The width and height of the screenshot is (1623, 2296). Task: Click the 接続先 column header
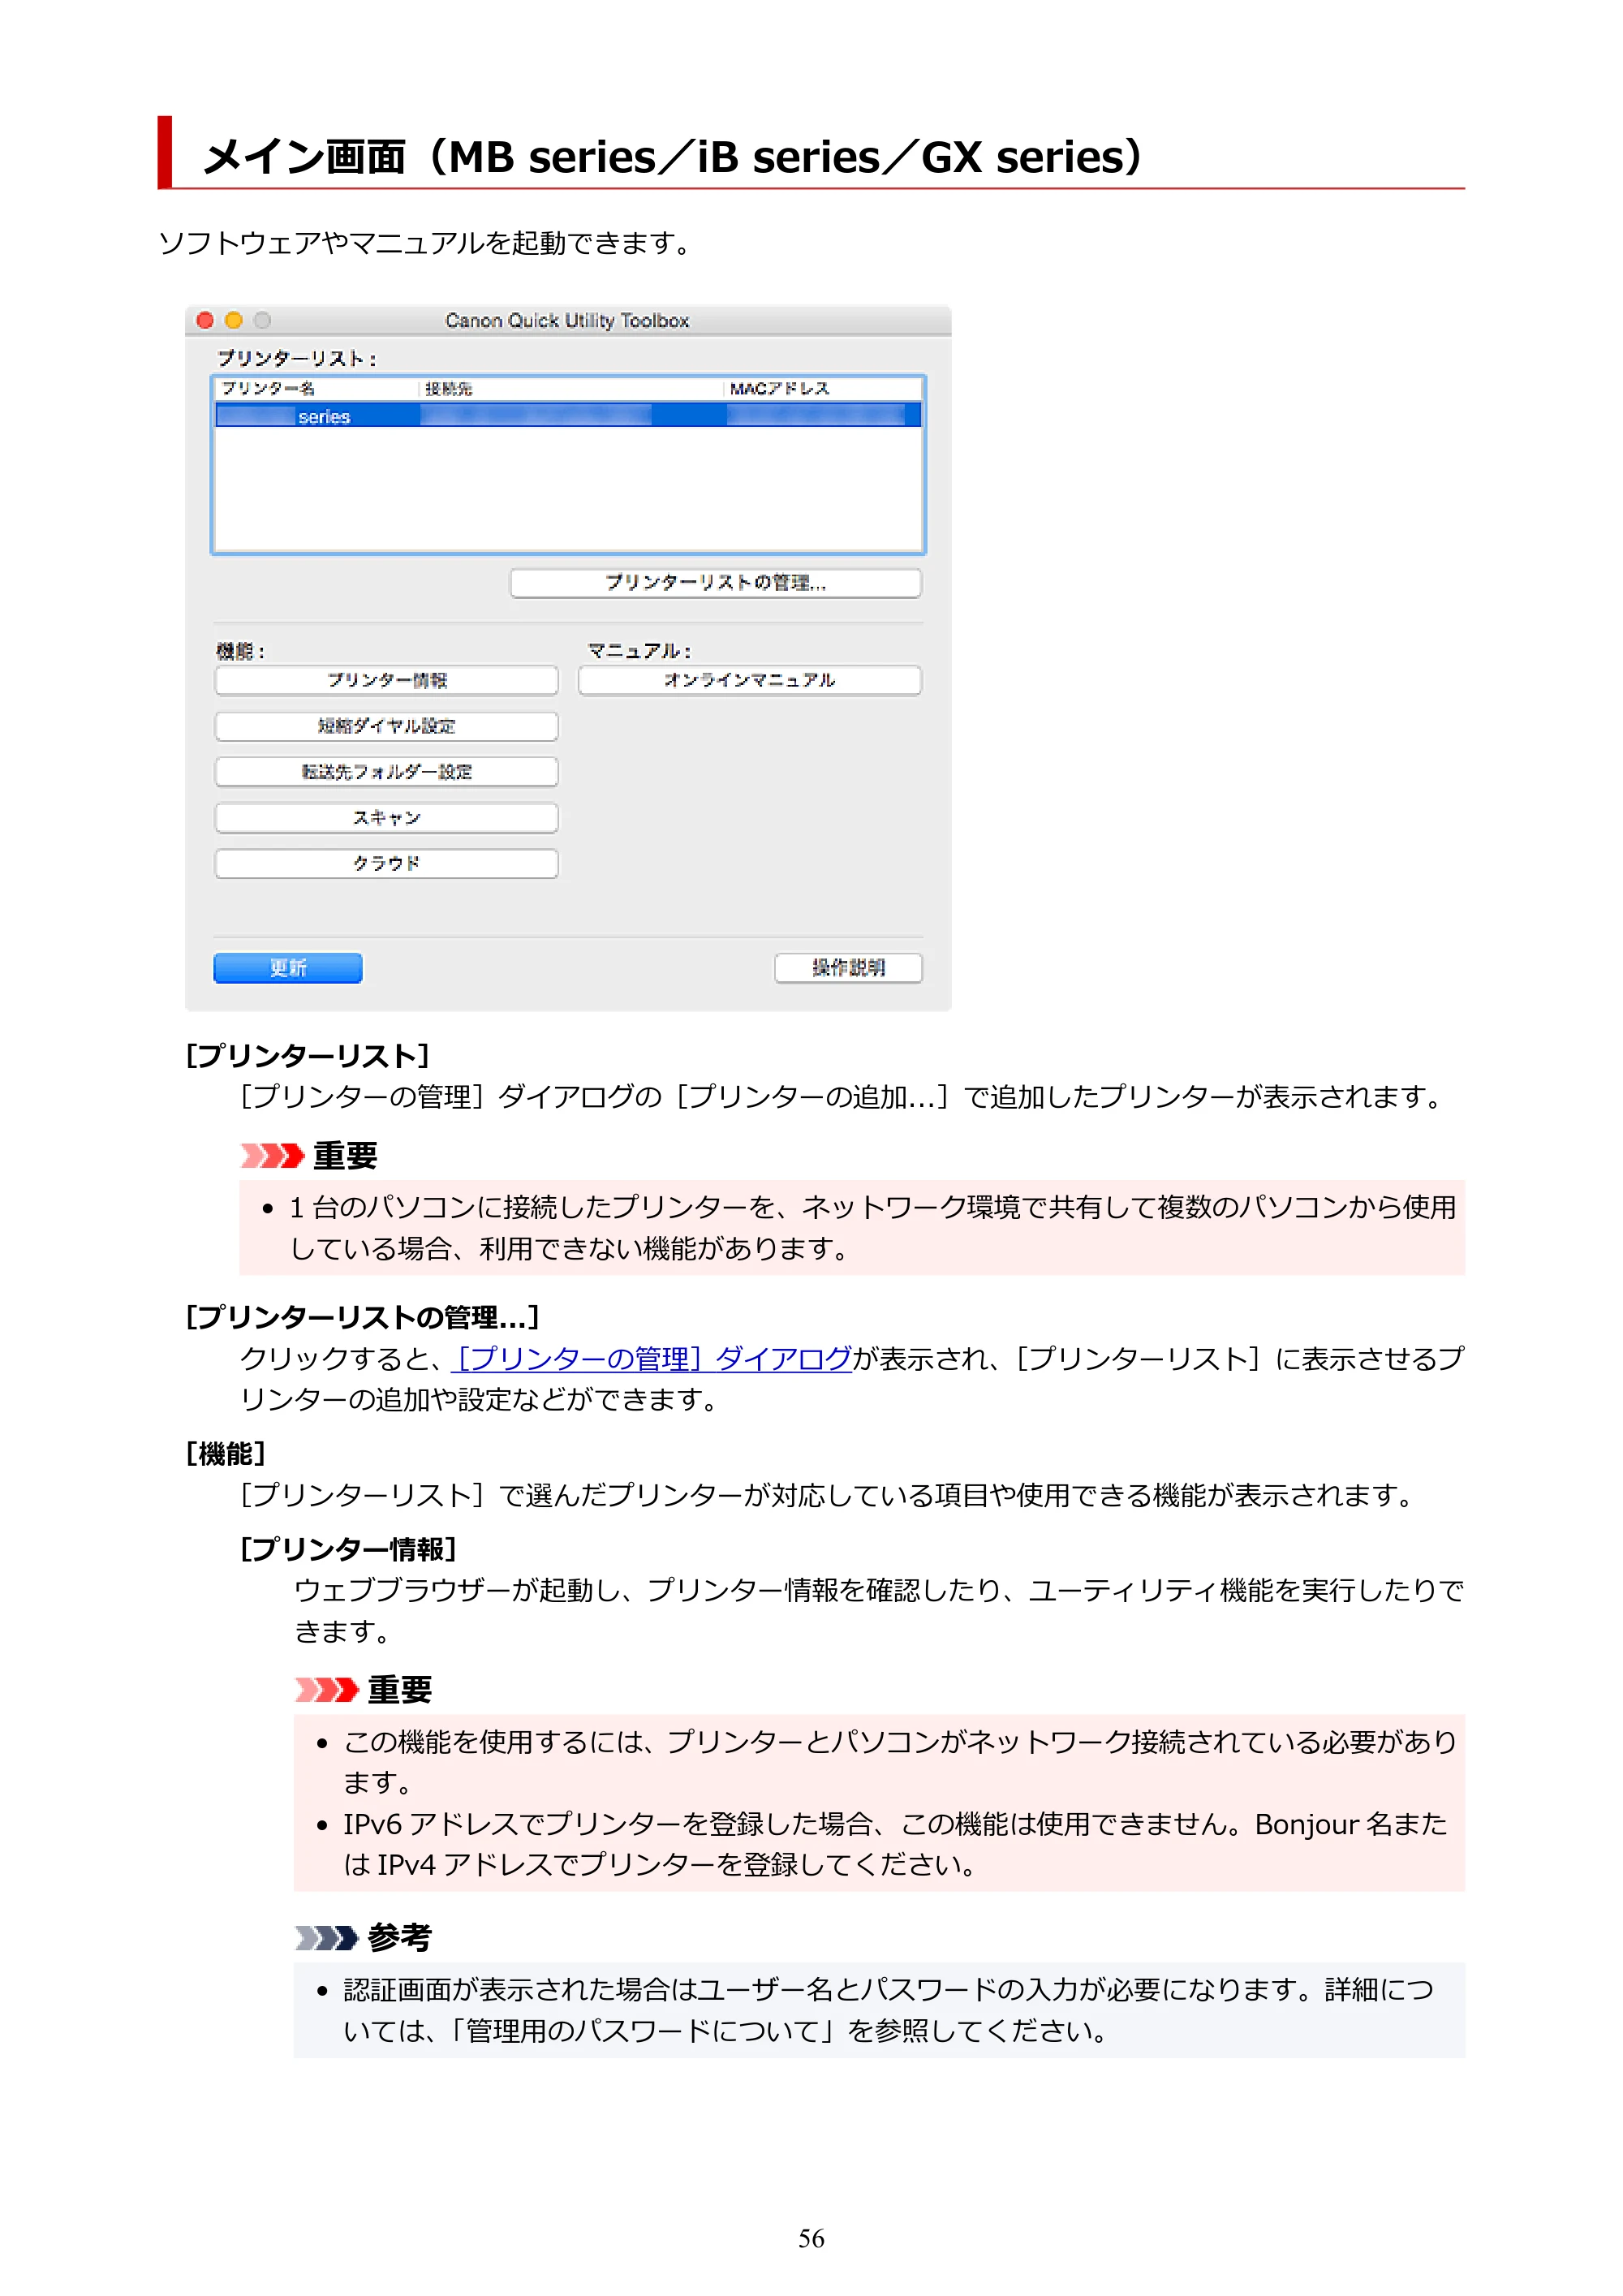coord(448,389)
